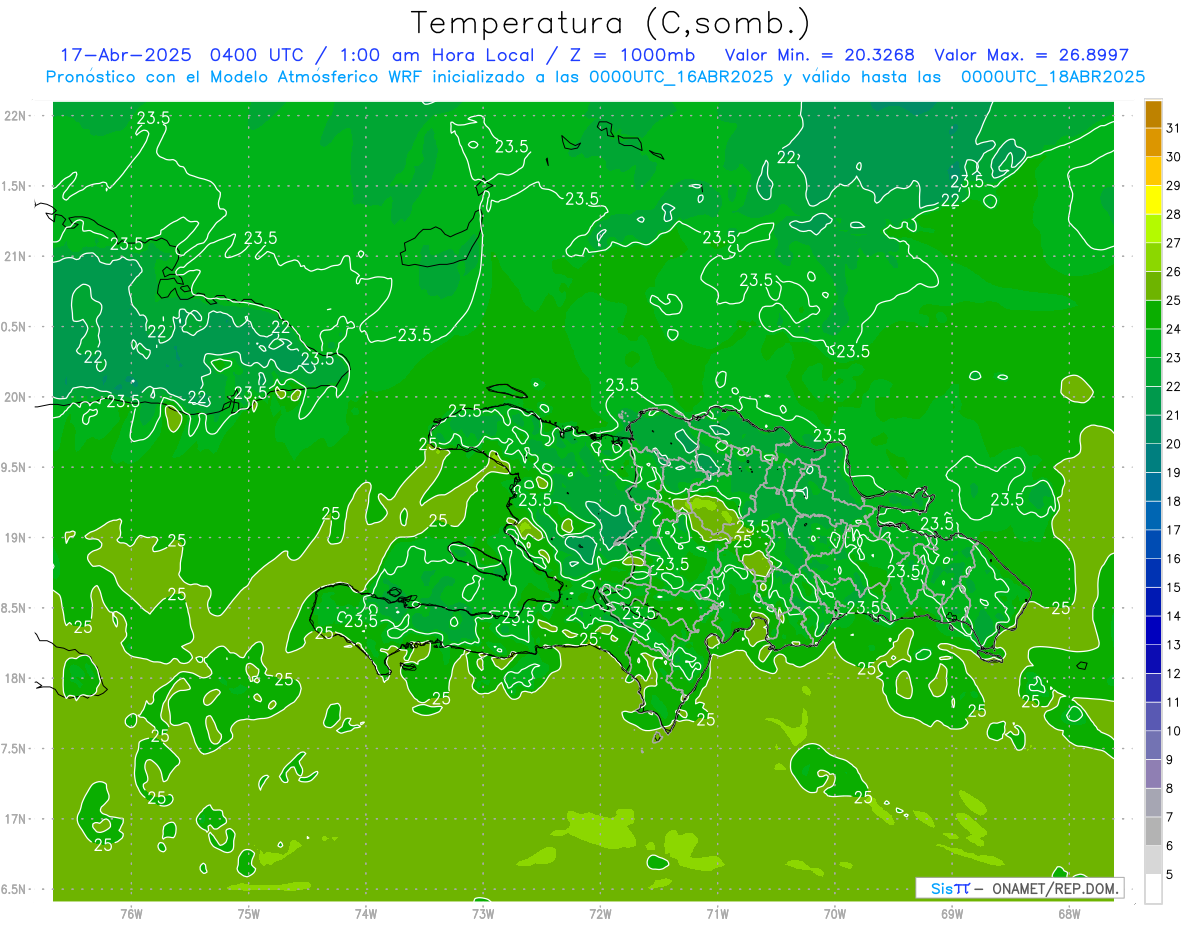Image resolution: width=1200 pixels, height=927 pixels.
Task: Click color scale label "24"
Action: [1173, 329]
